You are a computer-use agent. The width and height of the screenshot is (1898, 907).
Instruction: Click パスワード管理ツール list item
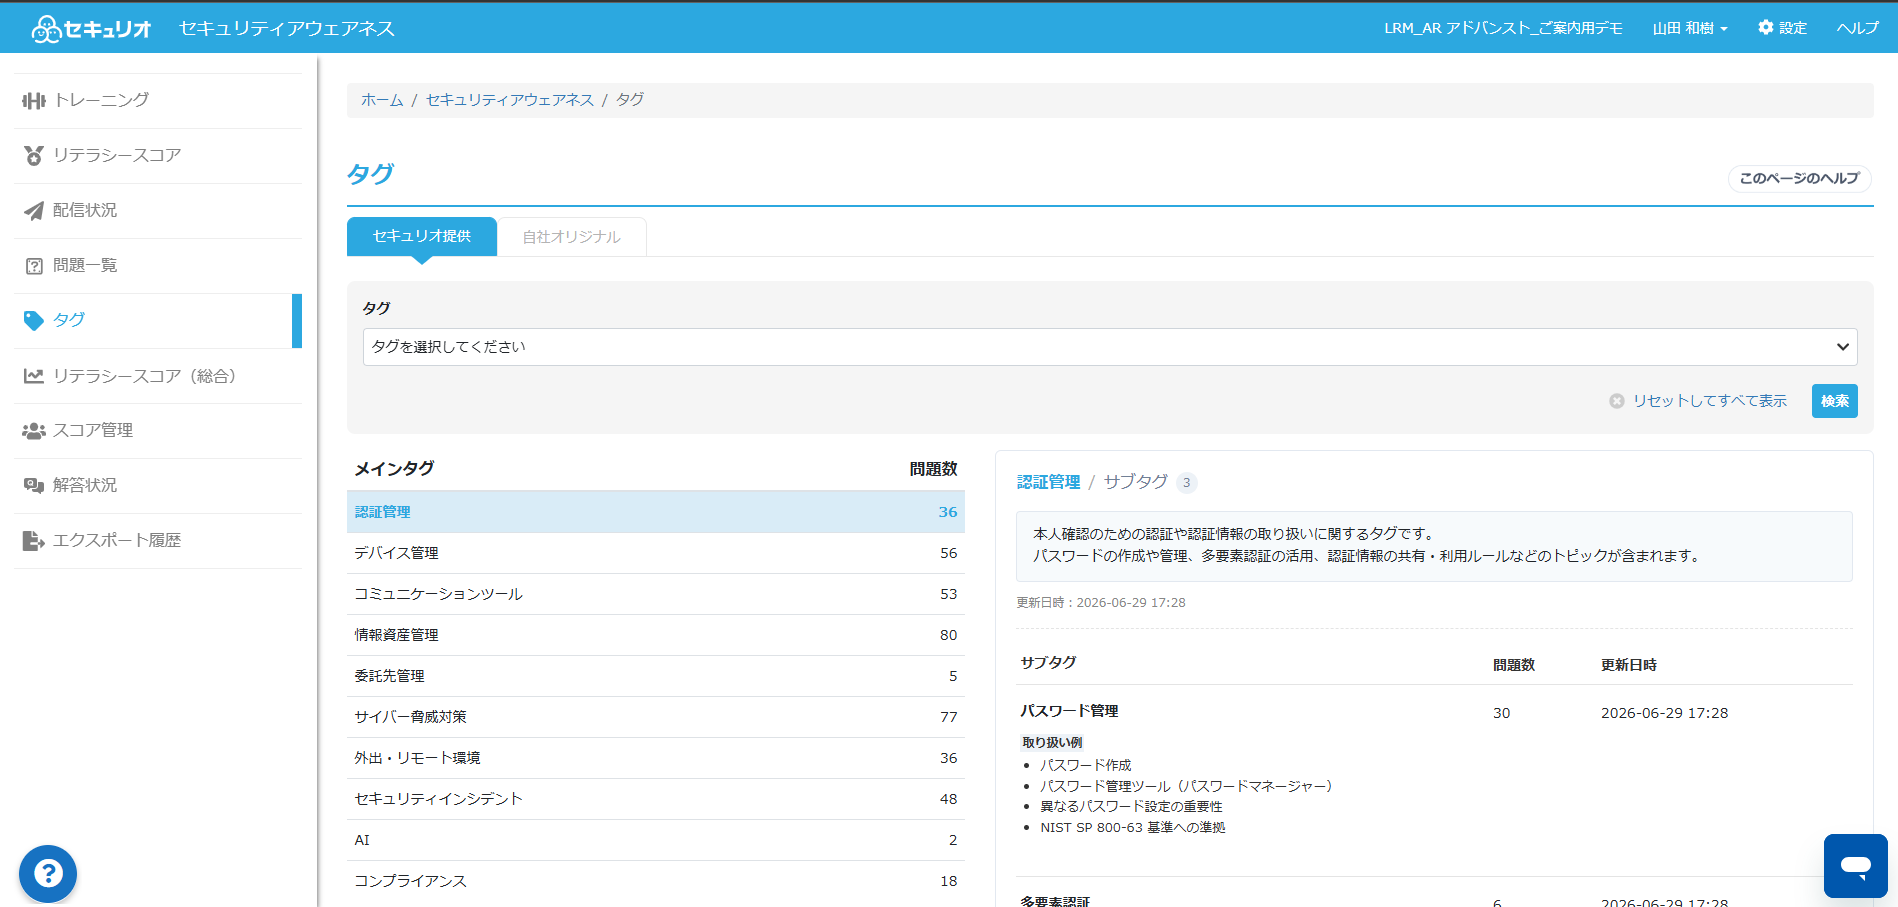tap(1186, 786)
